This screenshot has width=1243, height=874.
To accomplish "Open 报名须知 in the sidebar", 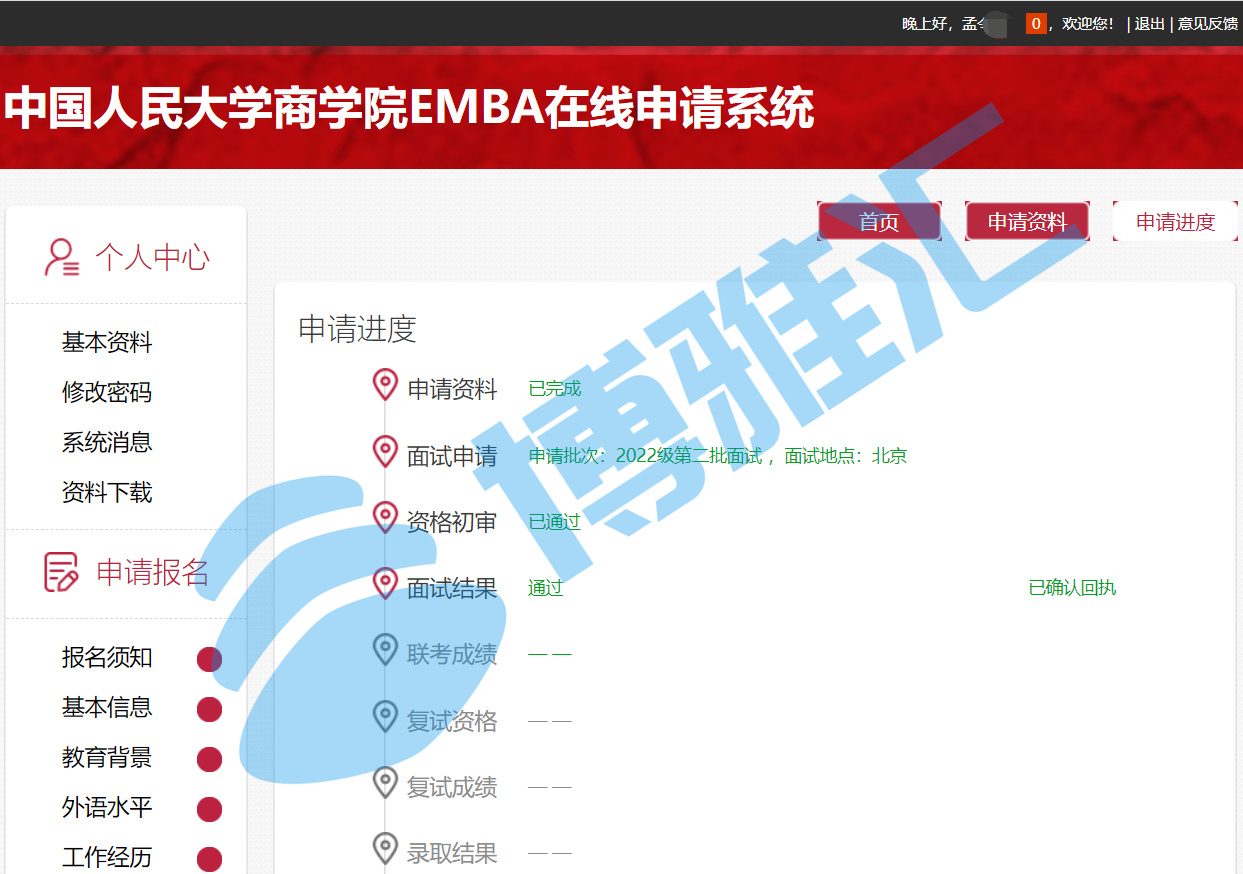I will [107, 657].
